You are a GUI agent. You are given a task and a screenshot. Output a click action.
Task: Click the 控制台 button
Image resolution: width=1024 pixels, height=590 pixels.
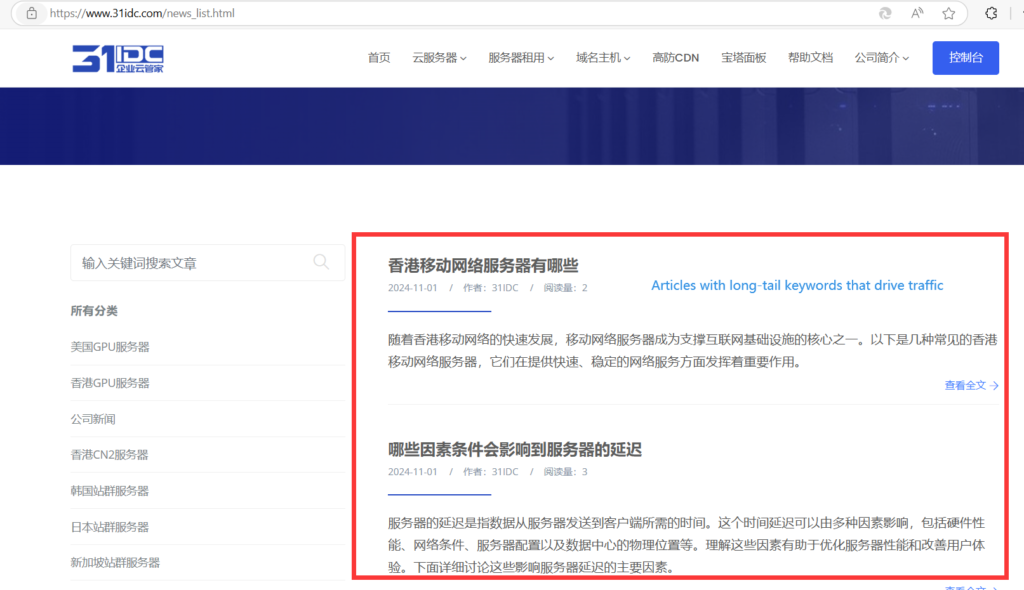coord(965,57)
